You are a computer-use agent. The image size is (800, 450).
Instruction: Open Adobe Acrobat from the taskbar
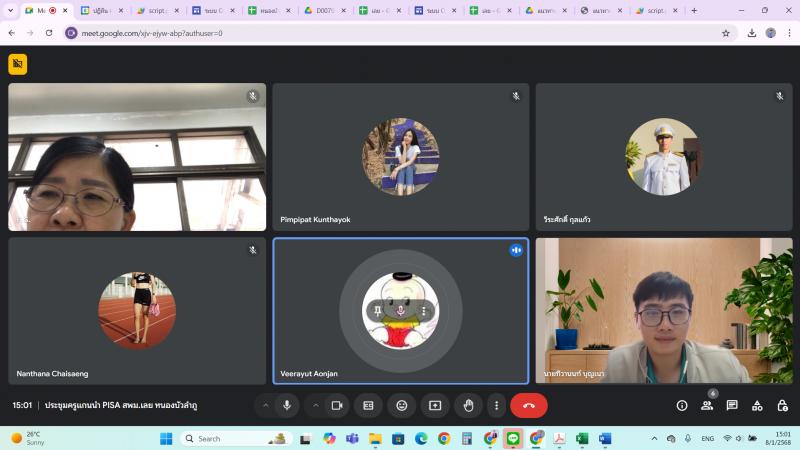[559, 439]
